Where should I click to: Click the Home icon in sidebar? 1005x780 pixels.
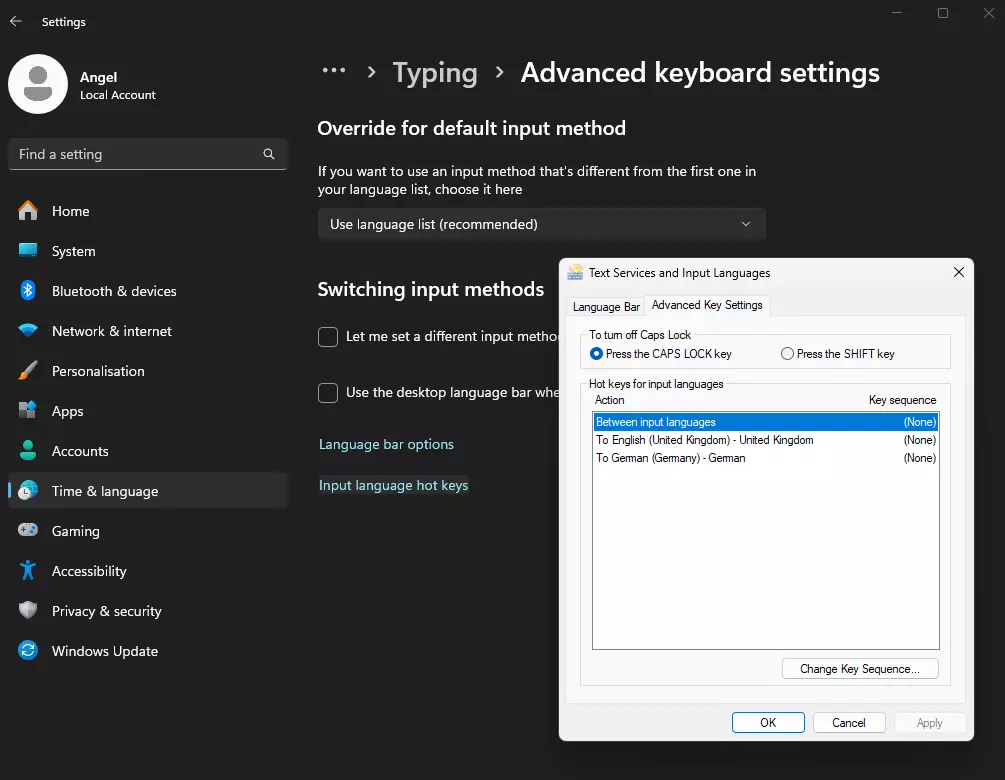(28, 211)
